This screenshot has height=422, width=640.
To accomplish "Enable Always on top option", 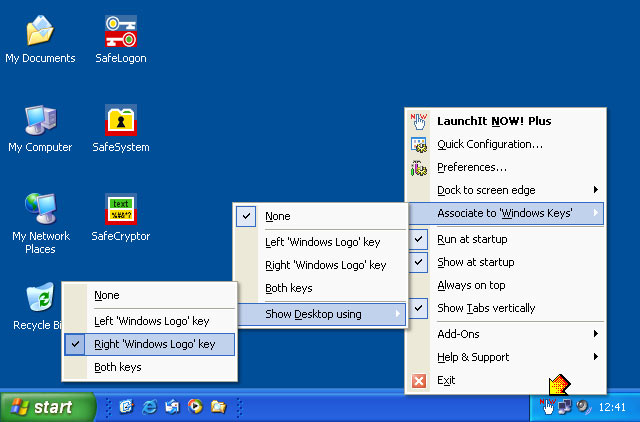I will tap(505, 285).
